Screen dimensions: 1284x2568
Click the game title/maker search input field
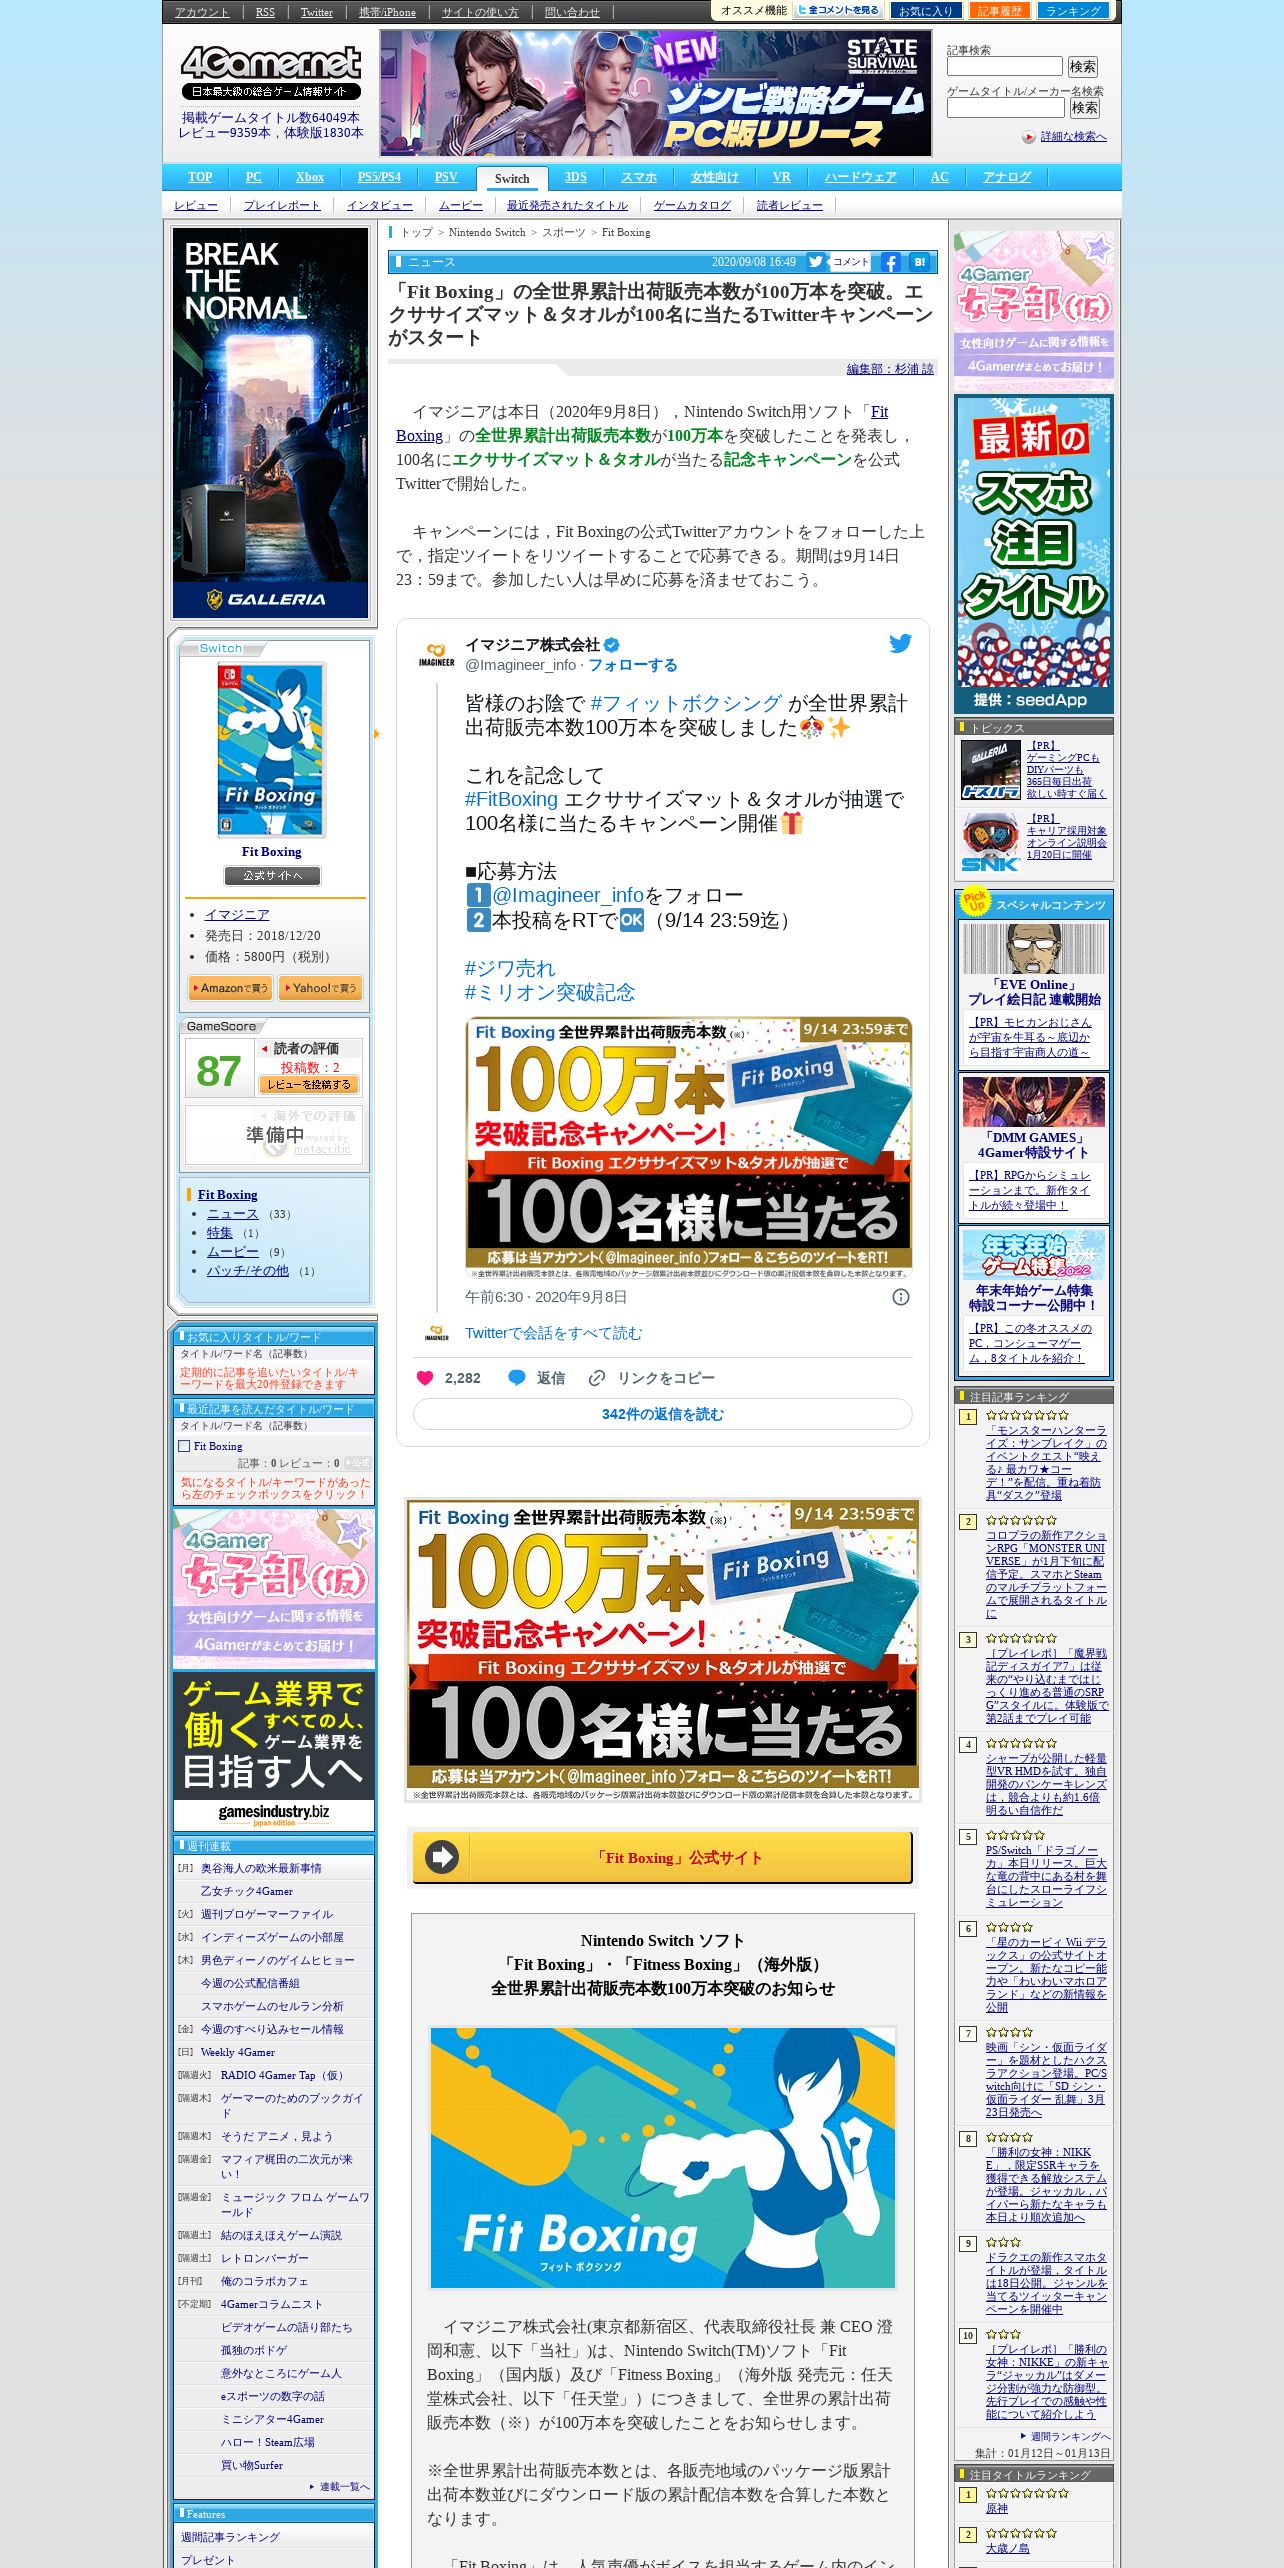coord(1005,107)
